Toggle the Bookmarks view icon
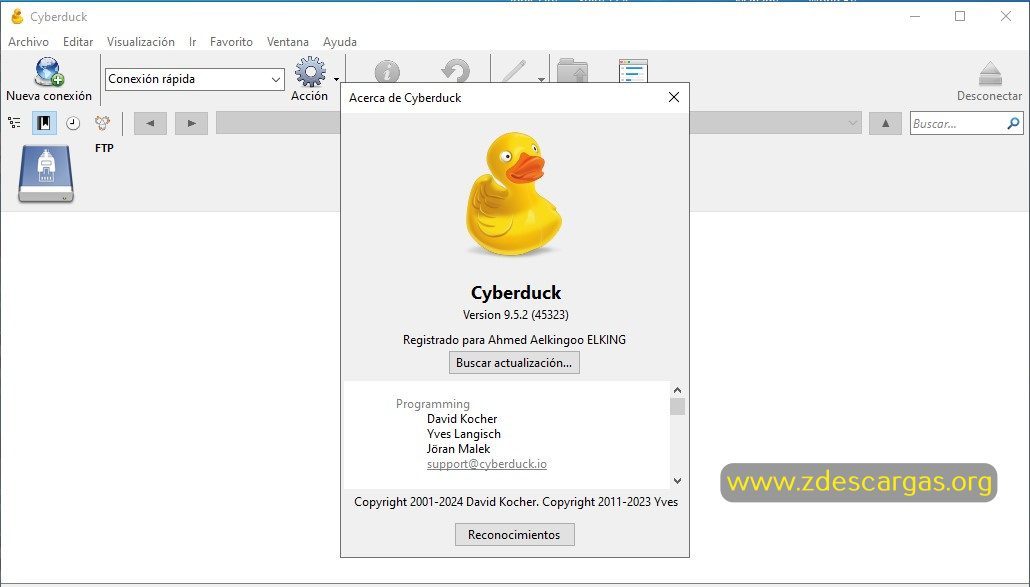Image resolution: width=1030 pixels, height=587 pixels. pos(44,123)
